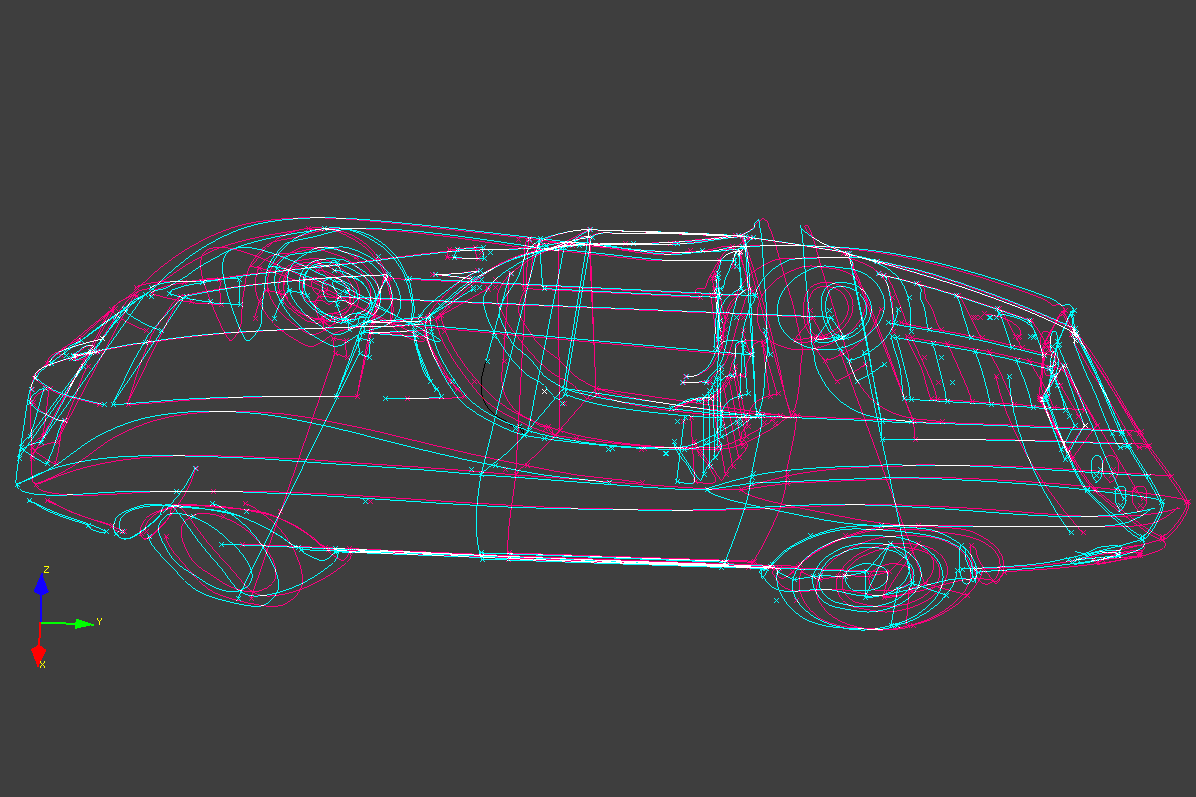Select the yellow Z axis label

46,570
